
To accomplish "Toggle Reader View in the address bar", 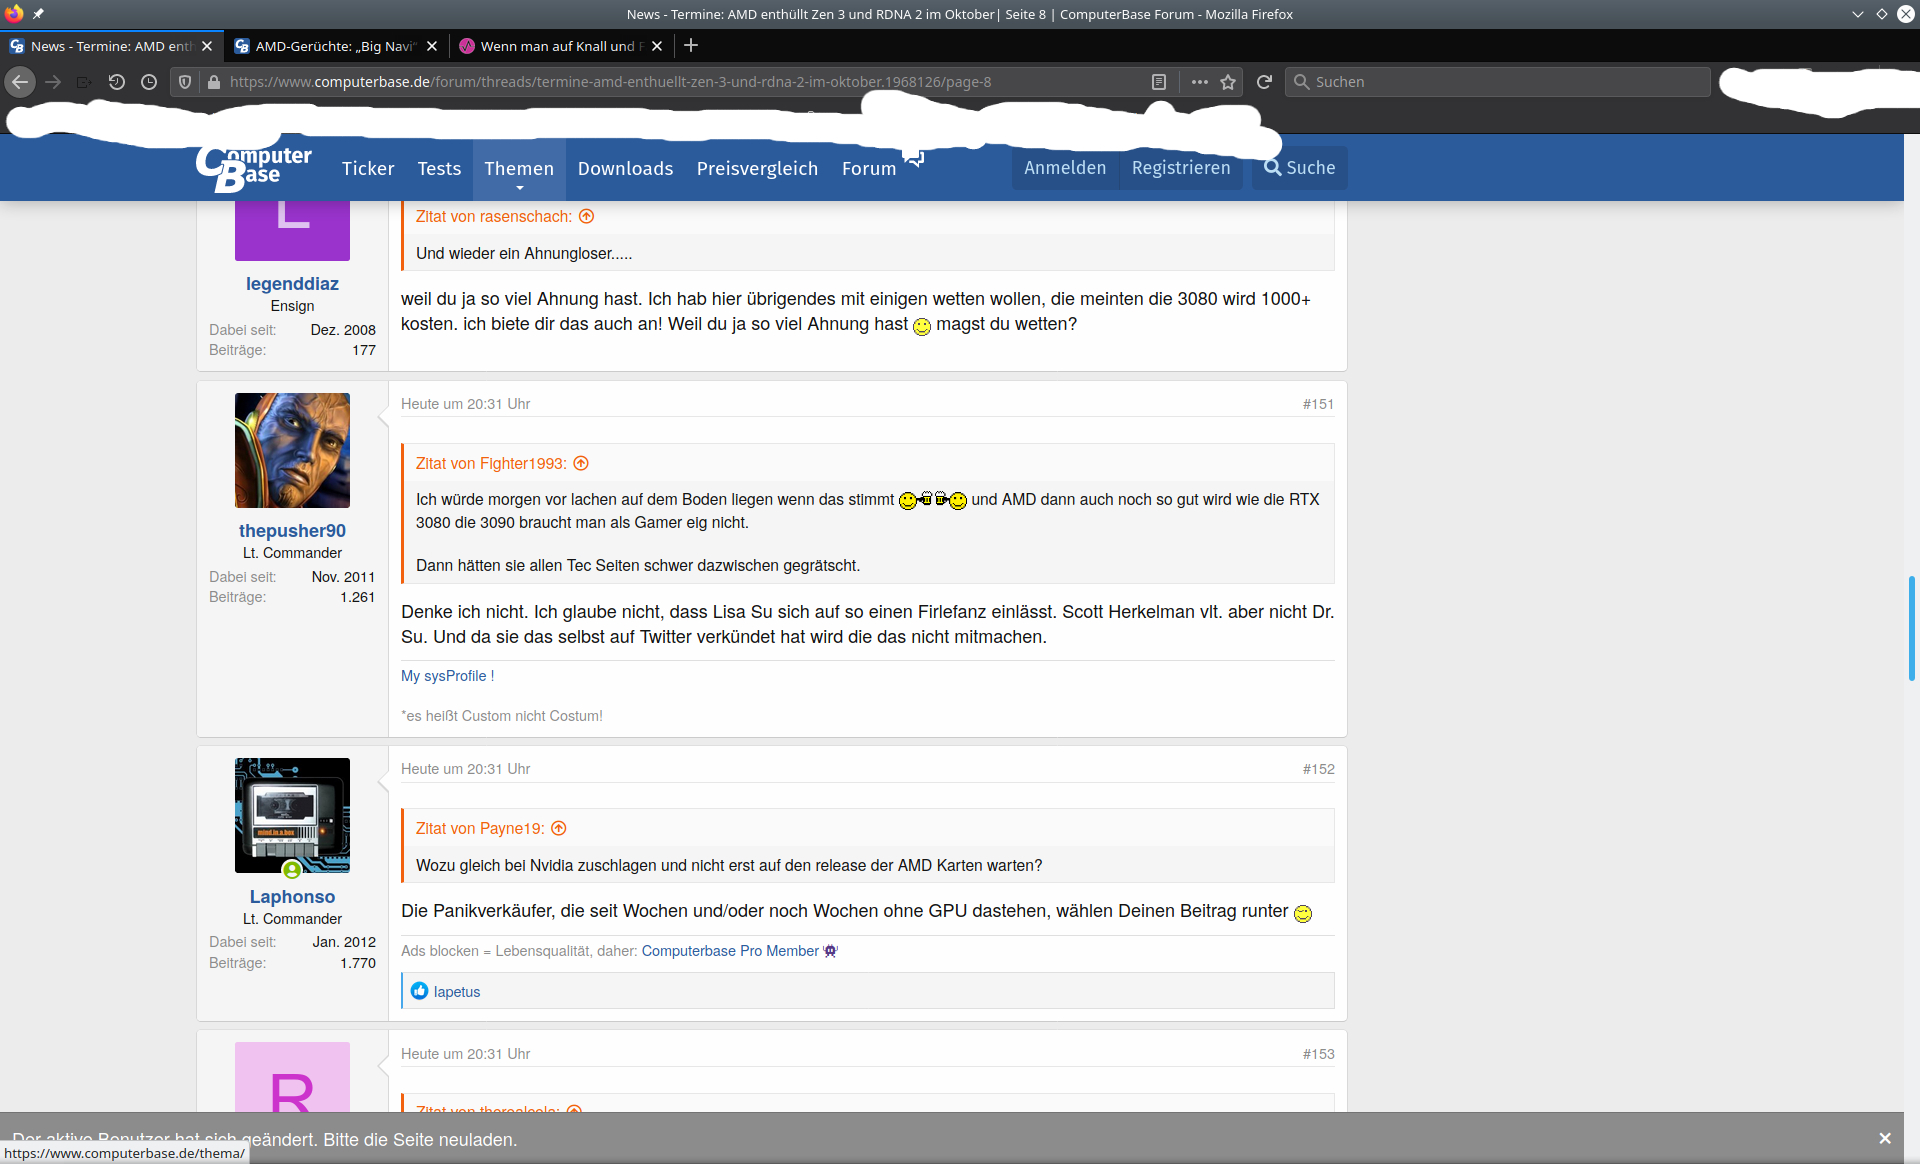I will (x=1159, y=82).
